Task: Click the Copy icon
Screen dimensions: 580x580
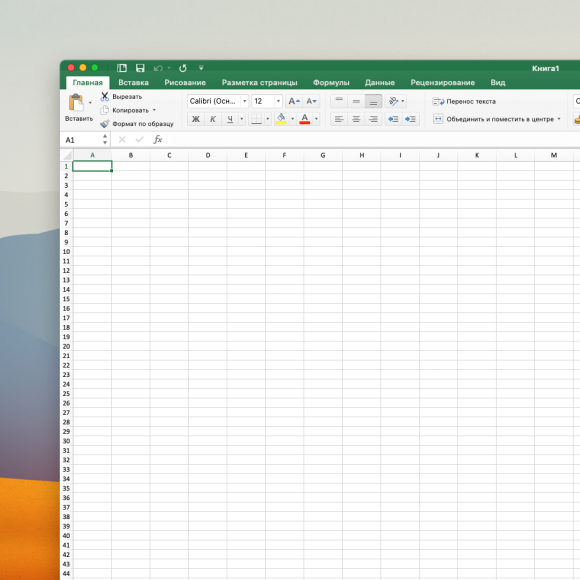Action: [x=105, y=110]
